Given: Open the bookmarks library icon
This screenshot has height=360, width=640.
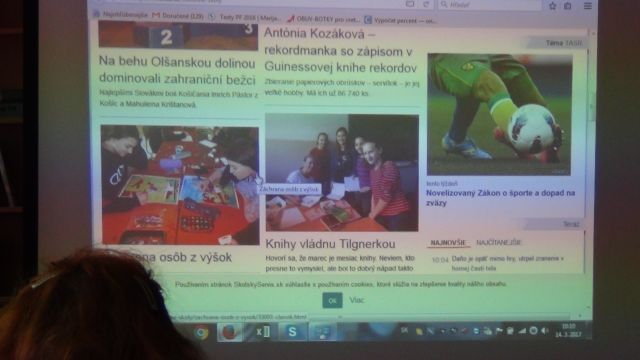Looking at the screenshot, I should (568, 6).
